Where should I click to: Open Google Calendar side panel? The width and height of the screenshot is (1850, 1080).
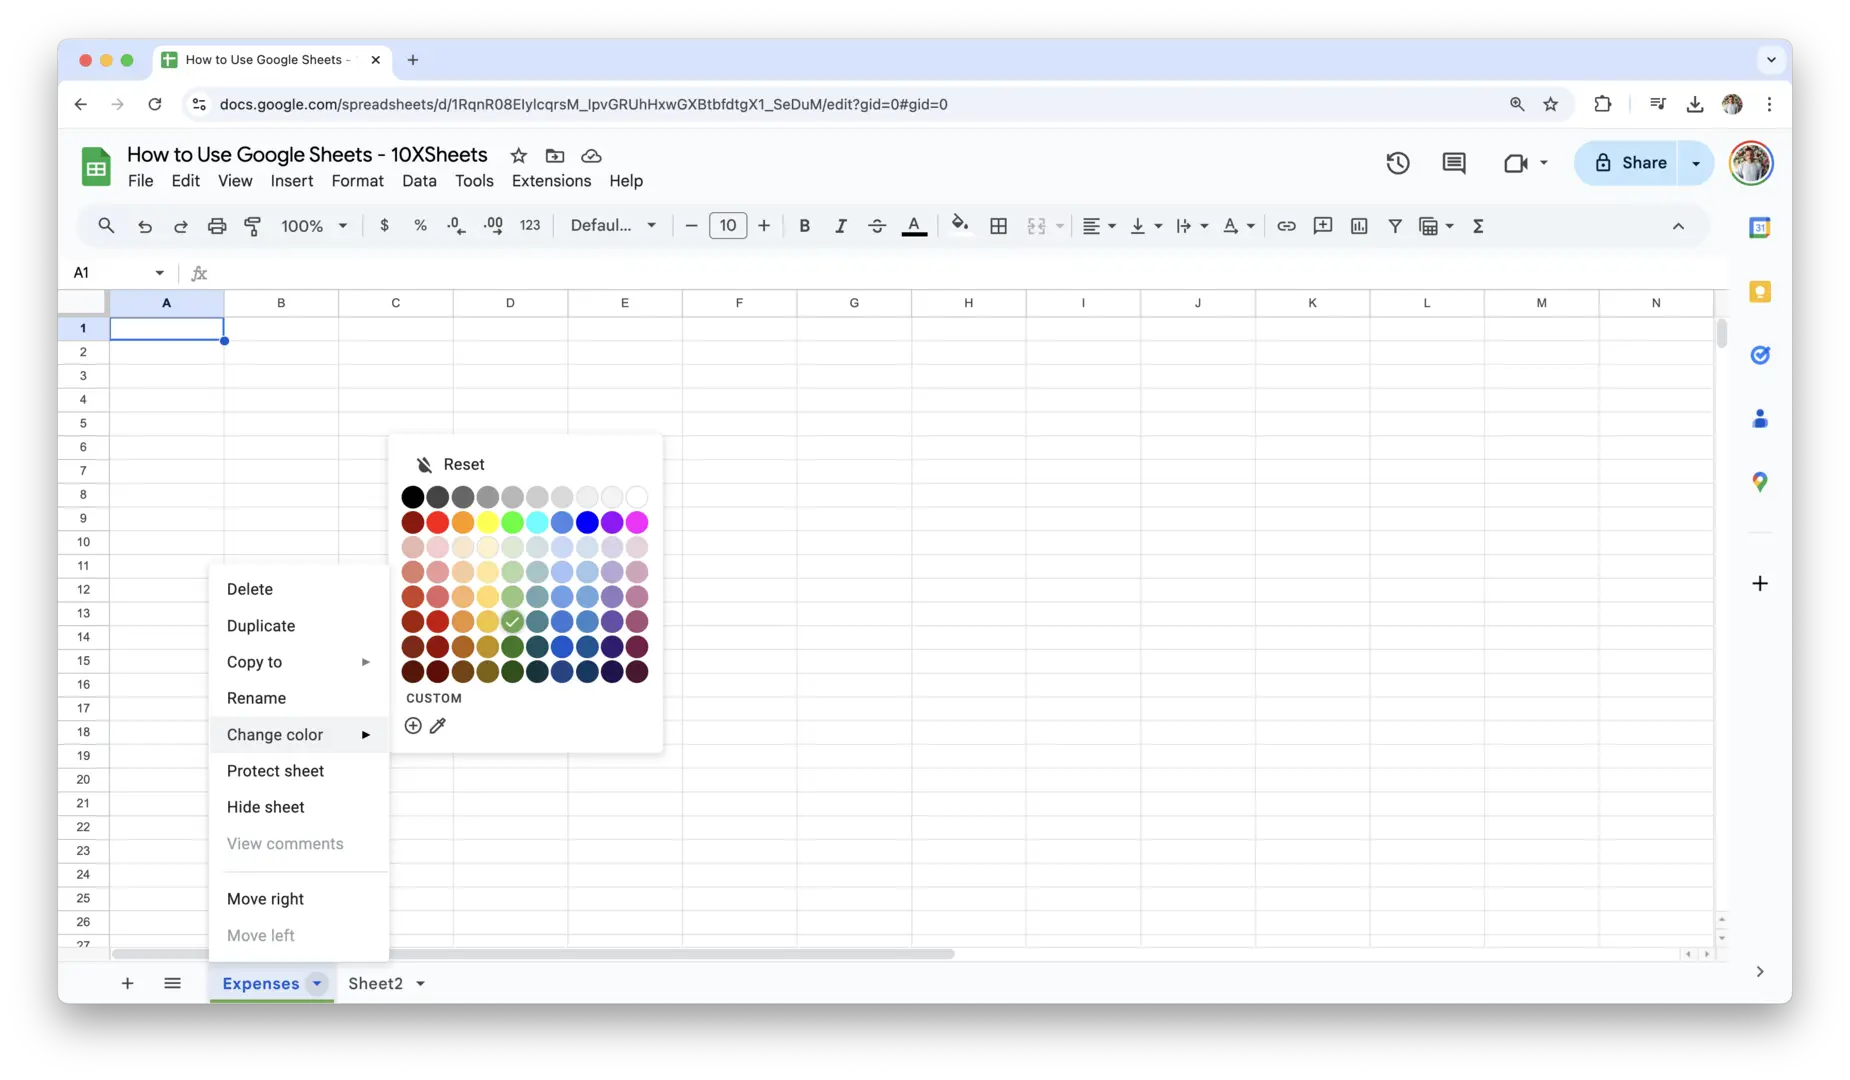[1760, 228]
